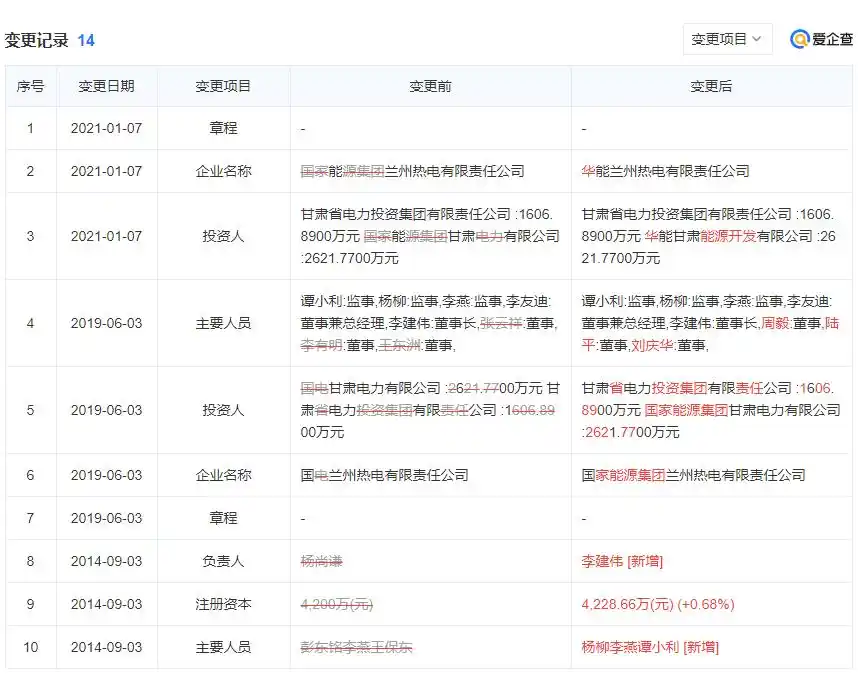
Task: Select row 3 变更前 text with 国家能源集团甘肃电力有限公司
Action: [430, 236]
